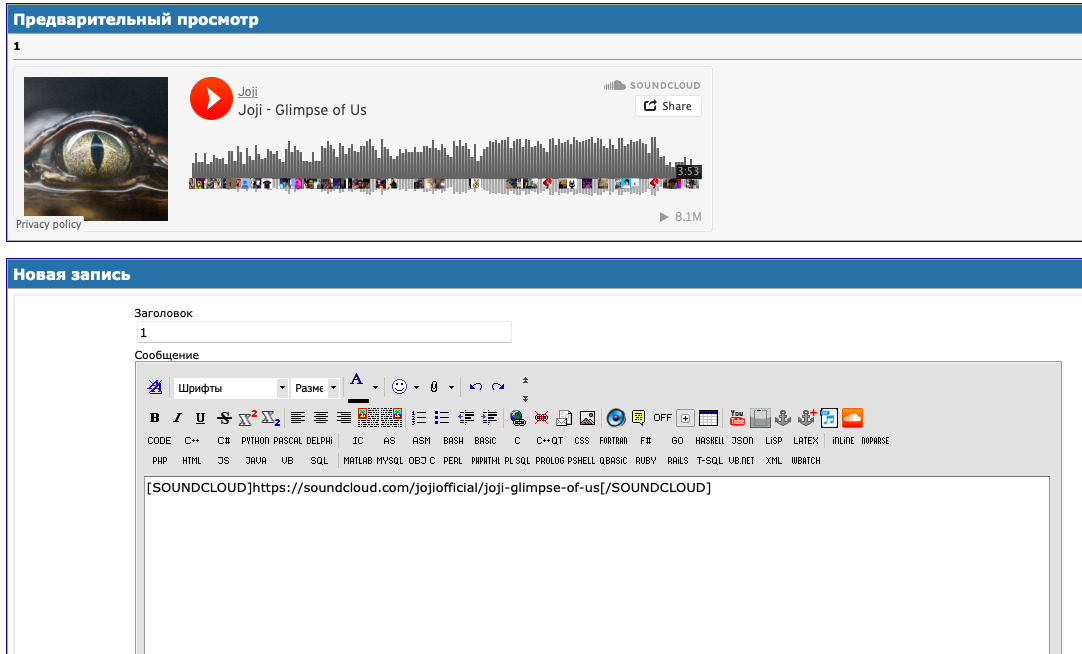The image size is (1082, 654).
Task: Click inside the message text area
Action: click(x=597, y=566)
